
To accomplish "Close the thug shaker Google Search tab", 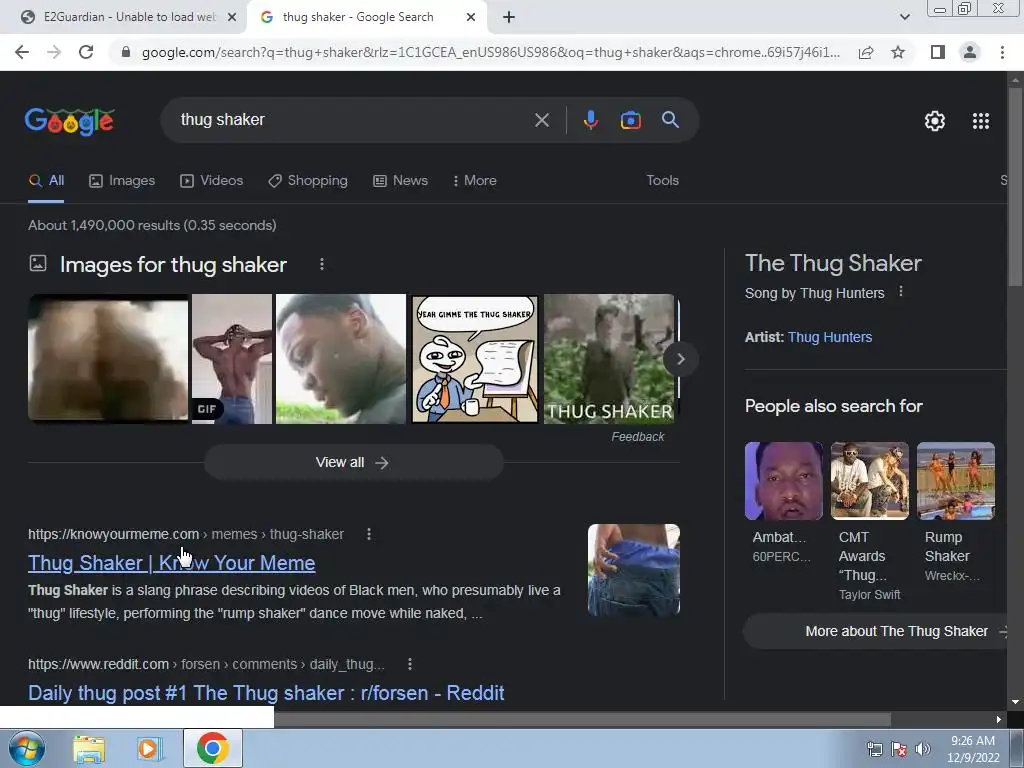I will click(471, 17).
